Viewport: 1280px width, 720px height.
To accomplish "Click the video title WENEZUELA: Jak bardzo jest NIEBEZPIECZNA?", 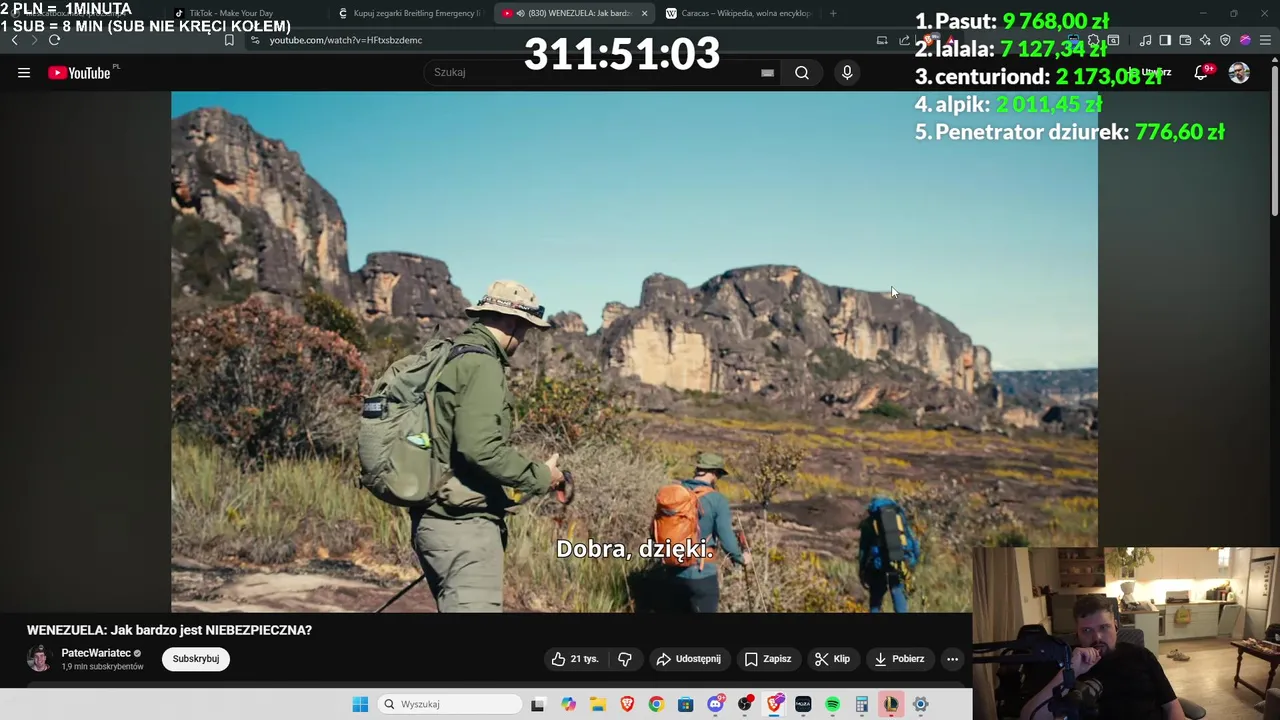I will [x=169, y=630].
